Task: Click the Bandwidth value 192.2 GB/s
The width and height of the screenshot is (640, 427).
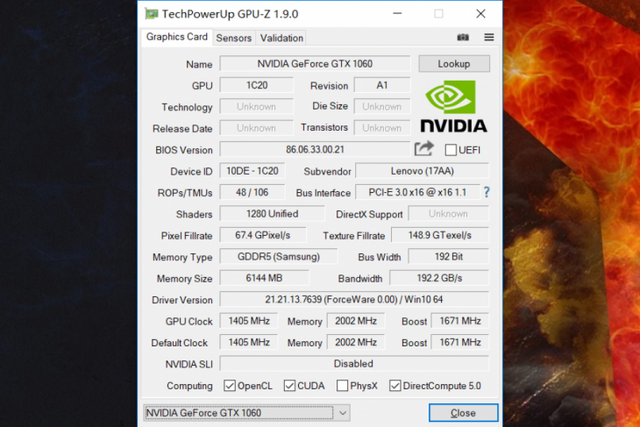Action: pyautogui.click(x=439, y=278)
